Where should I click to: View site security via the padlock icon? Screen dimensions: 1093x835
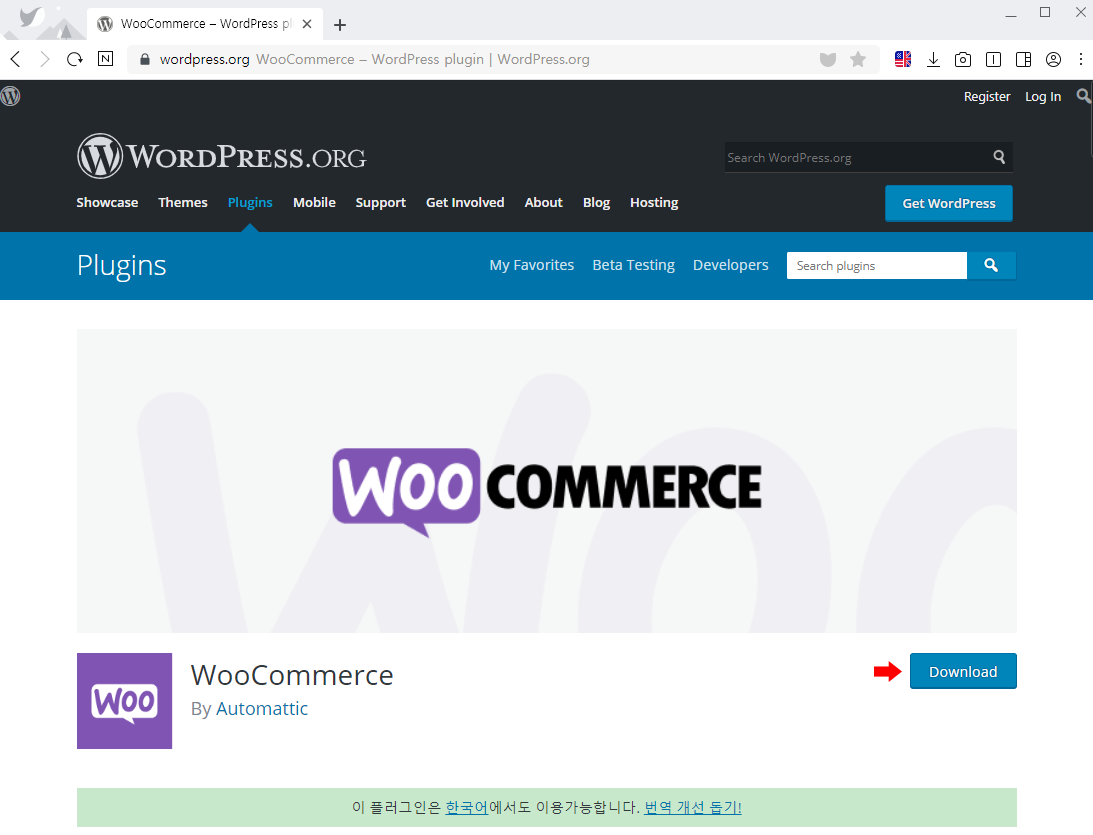click(145, 59)
